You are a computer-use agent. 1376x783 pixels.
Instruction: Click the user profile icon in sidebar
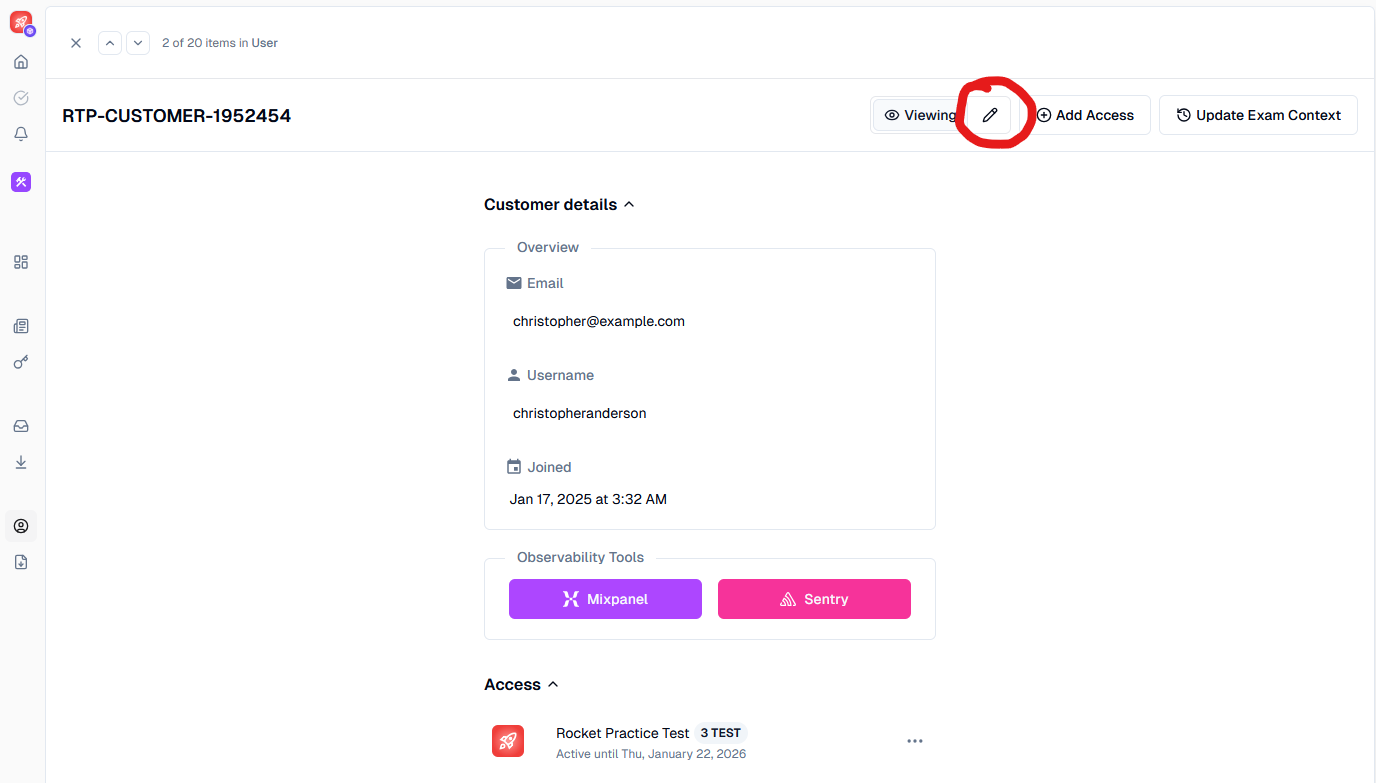point(21,526)
